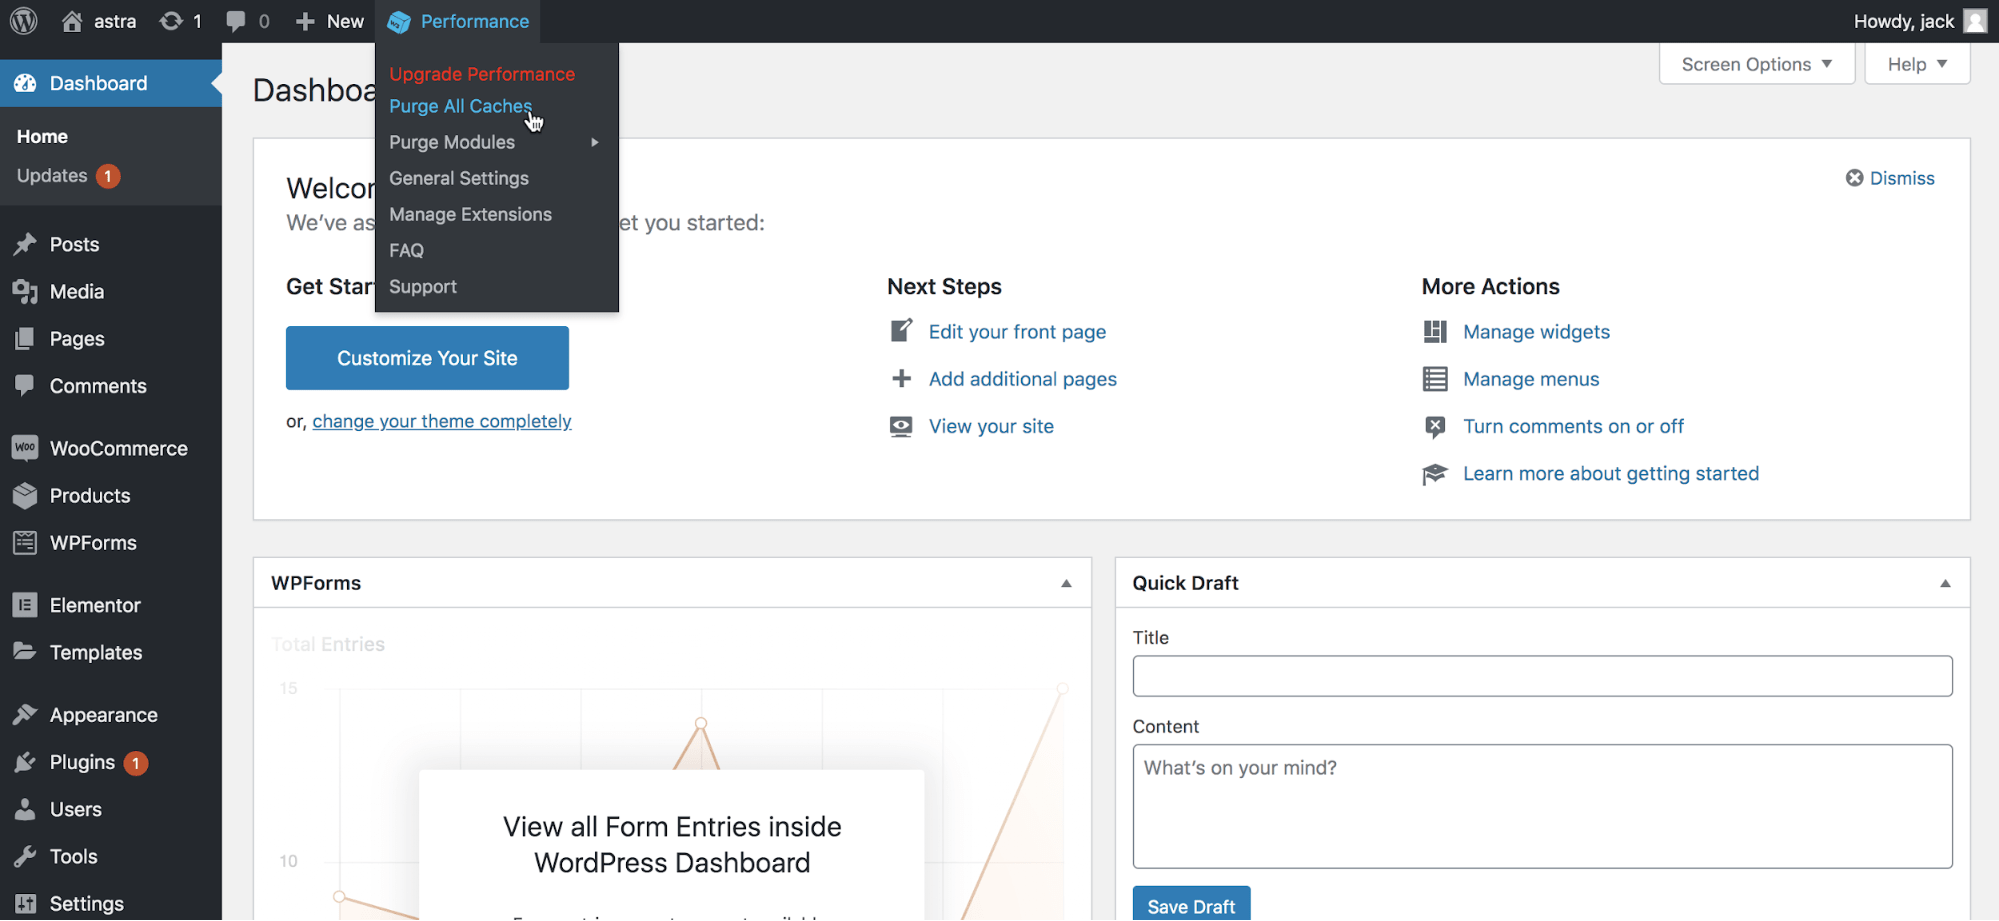Focus the Quick Draft Title field
Image resolution: width=1999 pixels, height=921 pixels.
[1542, 676]
